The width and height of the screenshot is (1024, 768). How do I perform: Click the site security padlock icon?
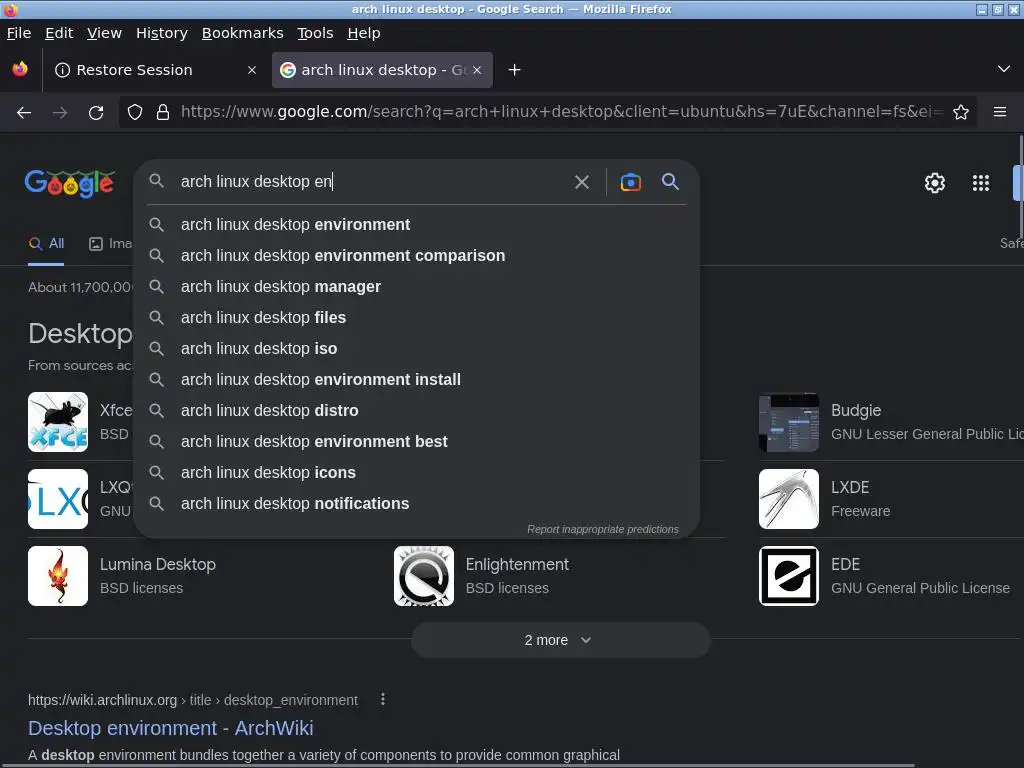pyautogui.click(x=163, y=112)
